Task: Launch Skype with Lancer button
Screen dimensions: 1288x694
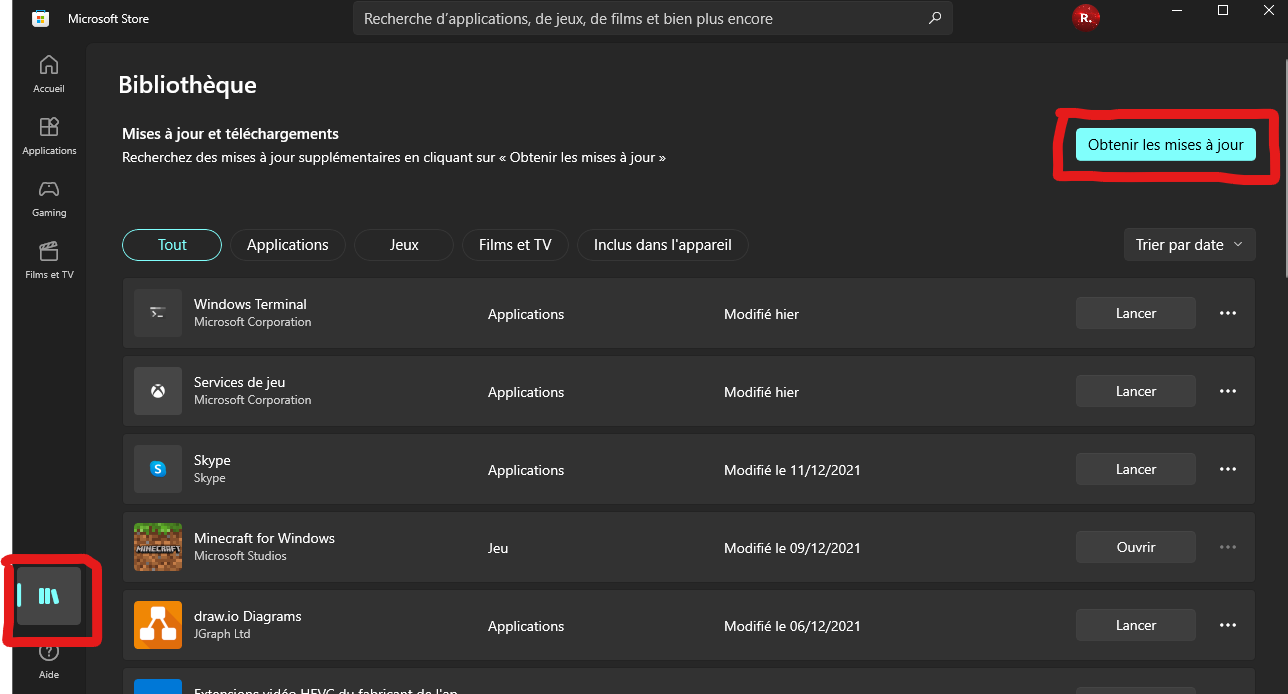Action: (1136, 469)
